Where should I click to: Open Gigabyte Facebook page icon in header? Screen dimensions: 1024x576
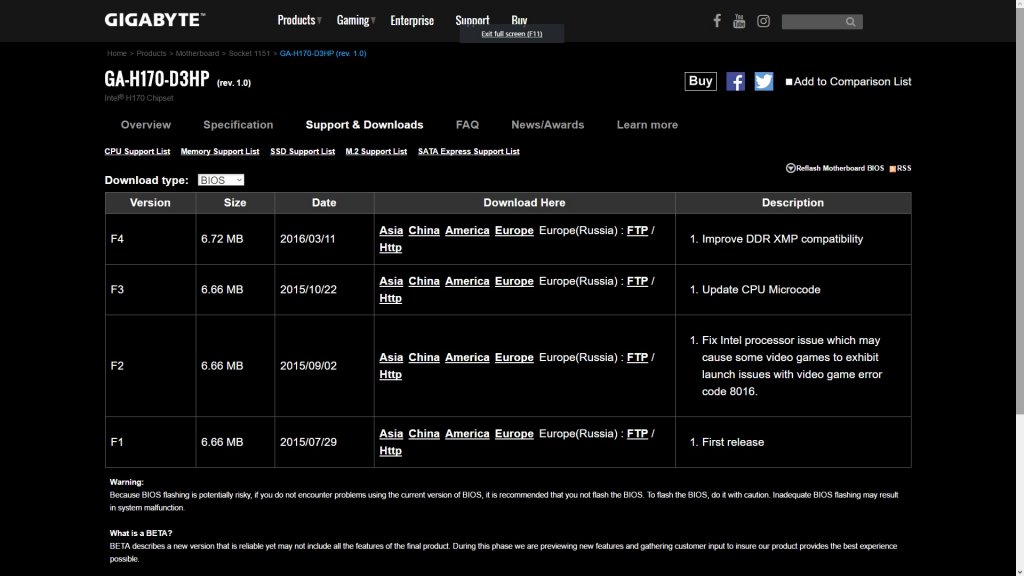pos(717,21)
